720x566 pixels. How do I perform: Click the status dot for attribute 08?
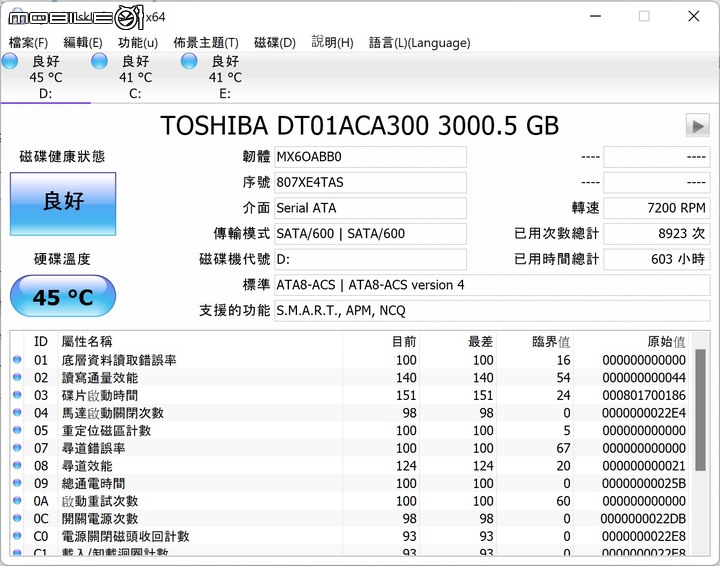pos(17,465)
